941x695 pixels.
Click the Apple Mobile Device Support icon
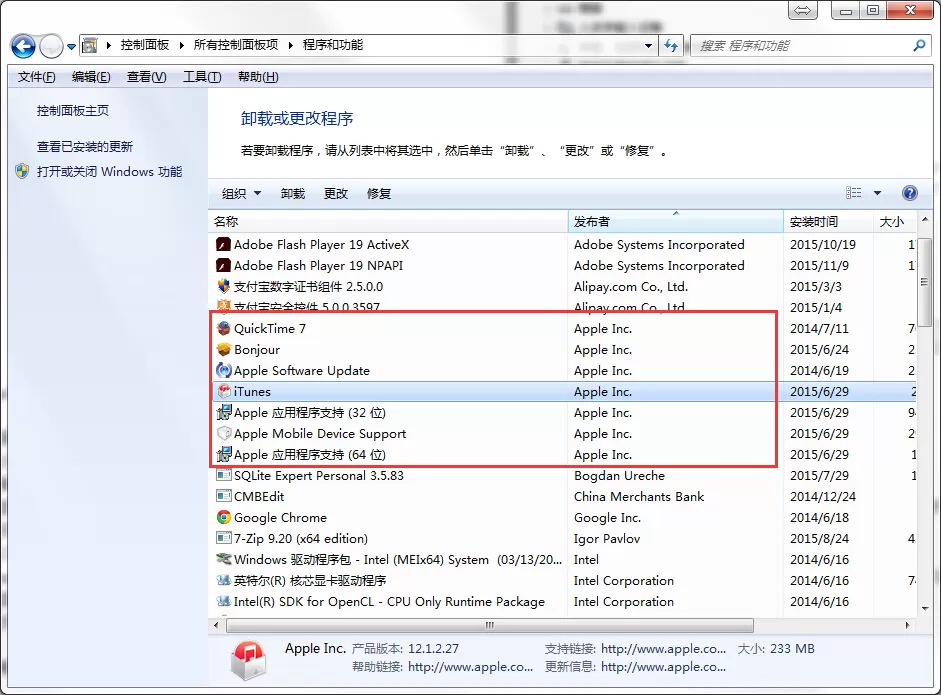pos(223,433)
